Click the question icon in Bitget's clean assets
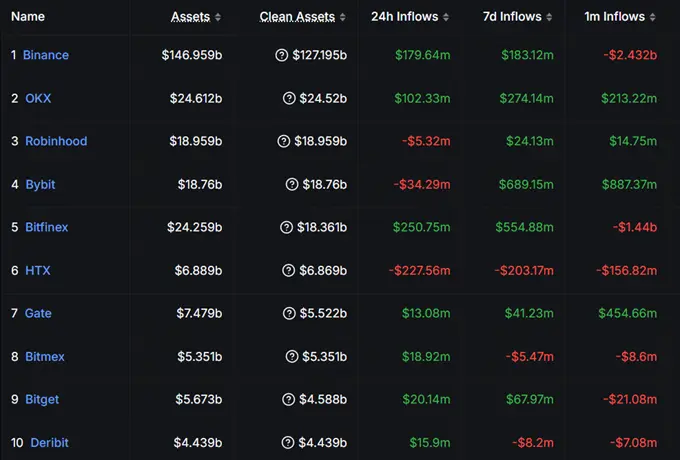The width and height of the screenshot is (680, 460). (289, 399)
